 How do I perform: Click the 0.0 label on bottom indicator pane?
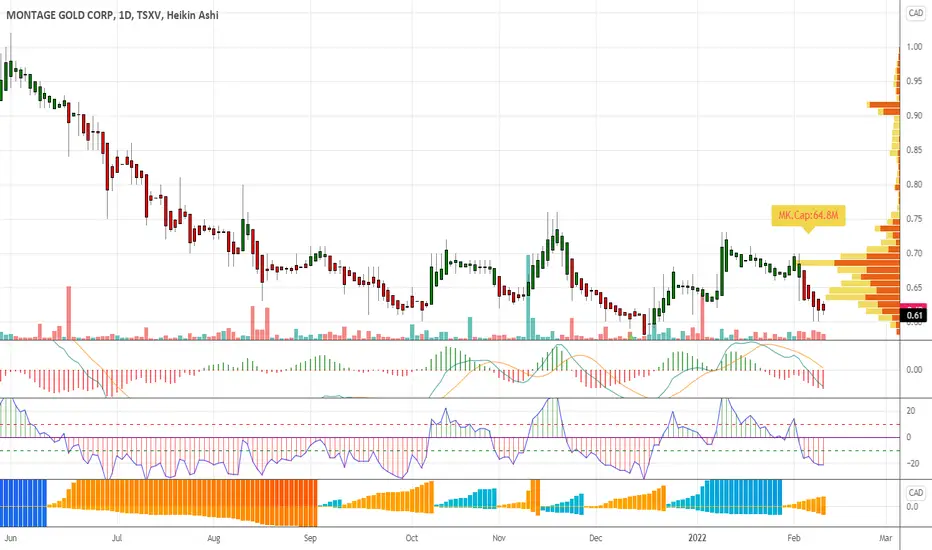912,507
